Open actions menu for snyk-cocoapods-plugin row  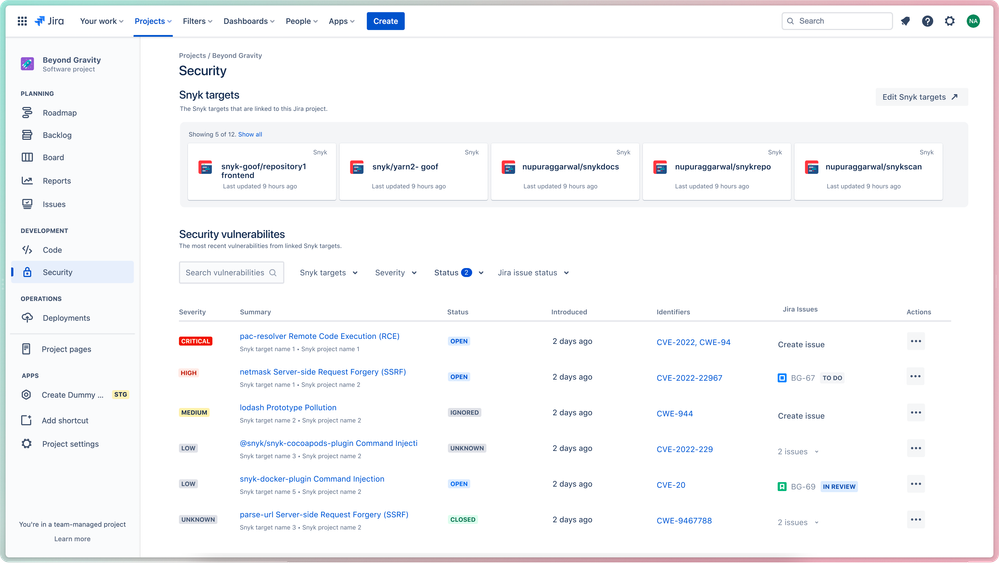click(x=916, y=449)
